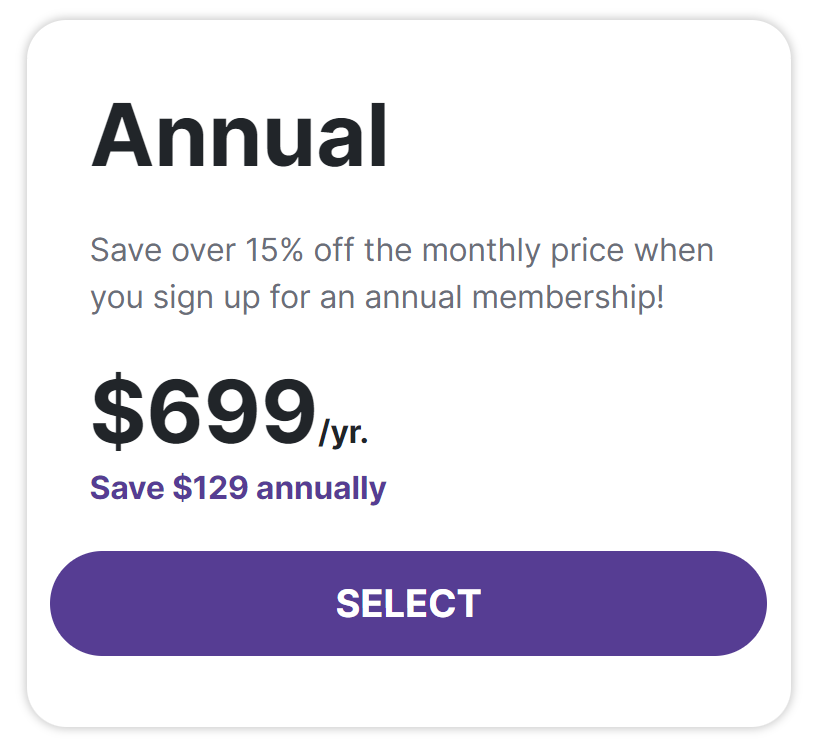Click the word membership! ending the description
This screenshot has height=747, width=814.
[568, 298]
